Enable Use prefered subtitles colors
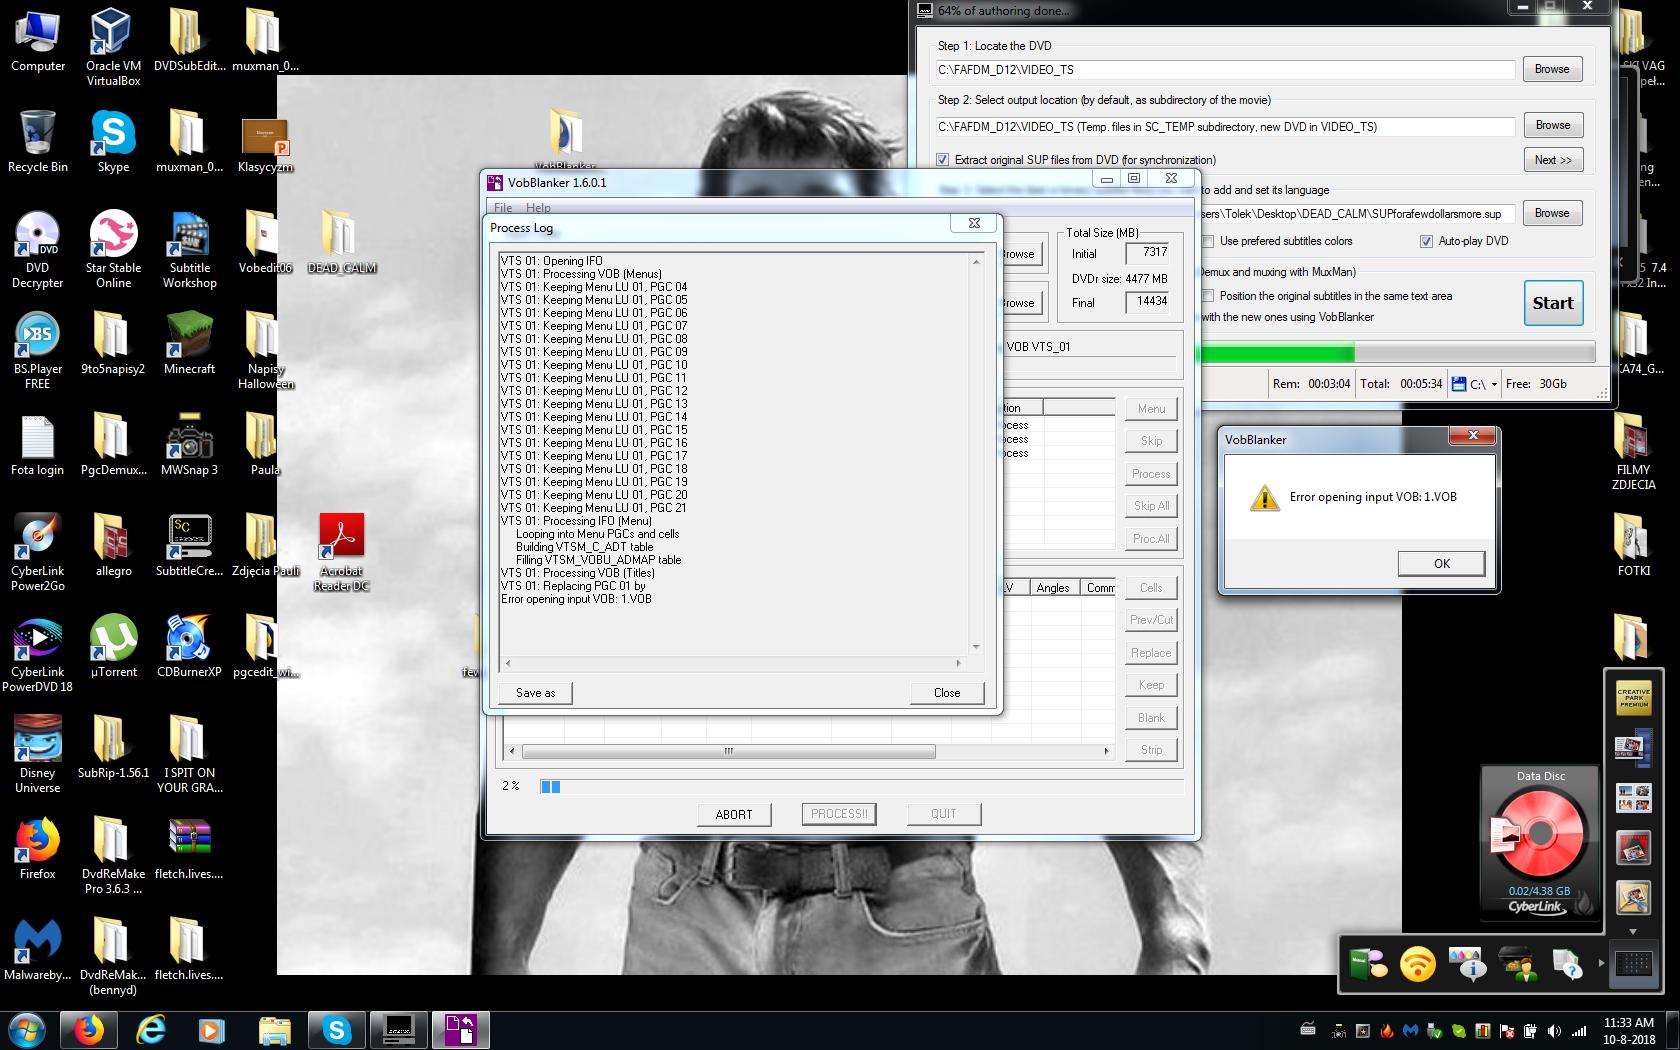 pyautogui.click(x=1208, y=241)
